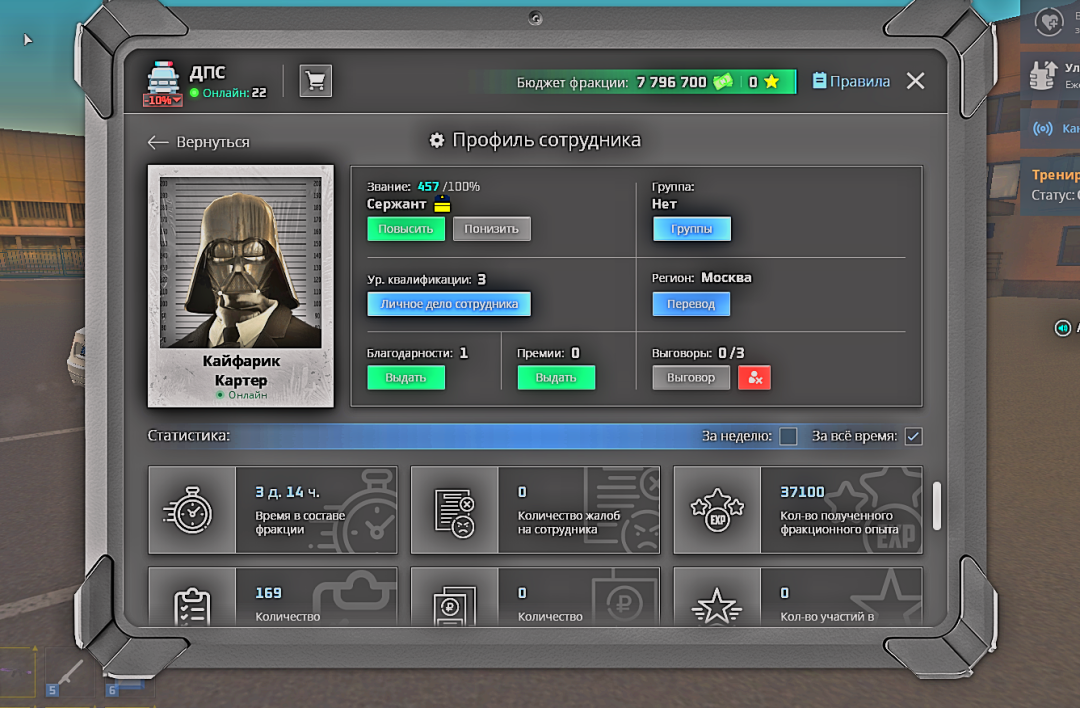
Task: Click the gold star icon in budget bar
Action: [772, 82]
